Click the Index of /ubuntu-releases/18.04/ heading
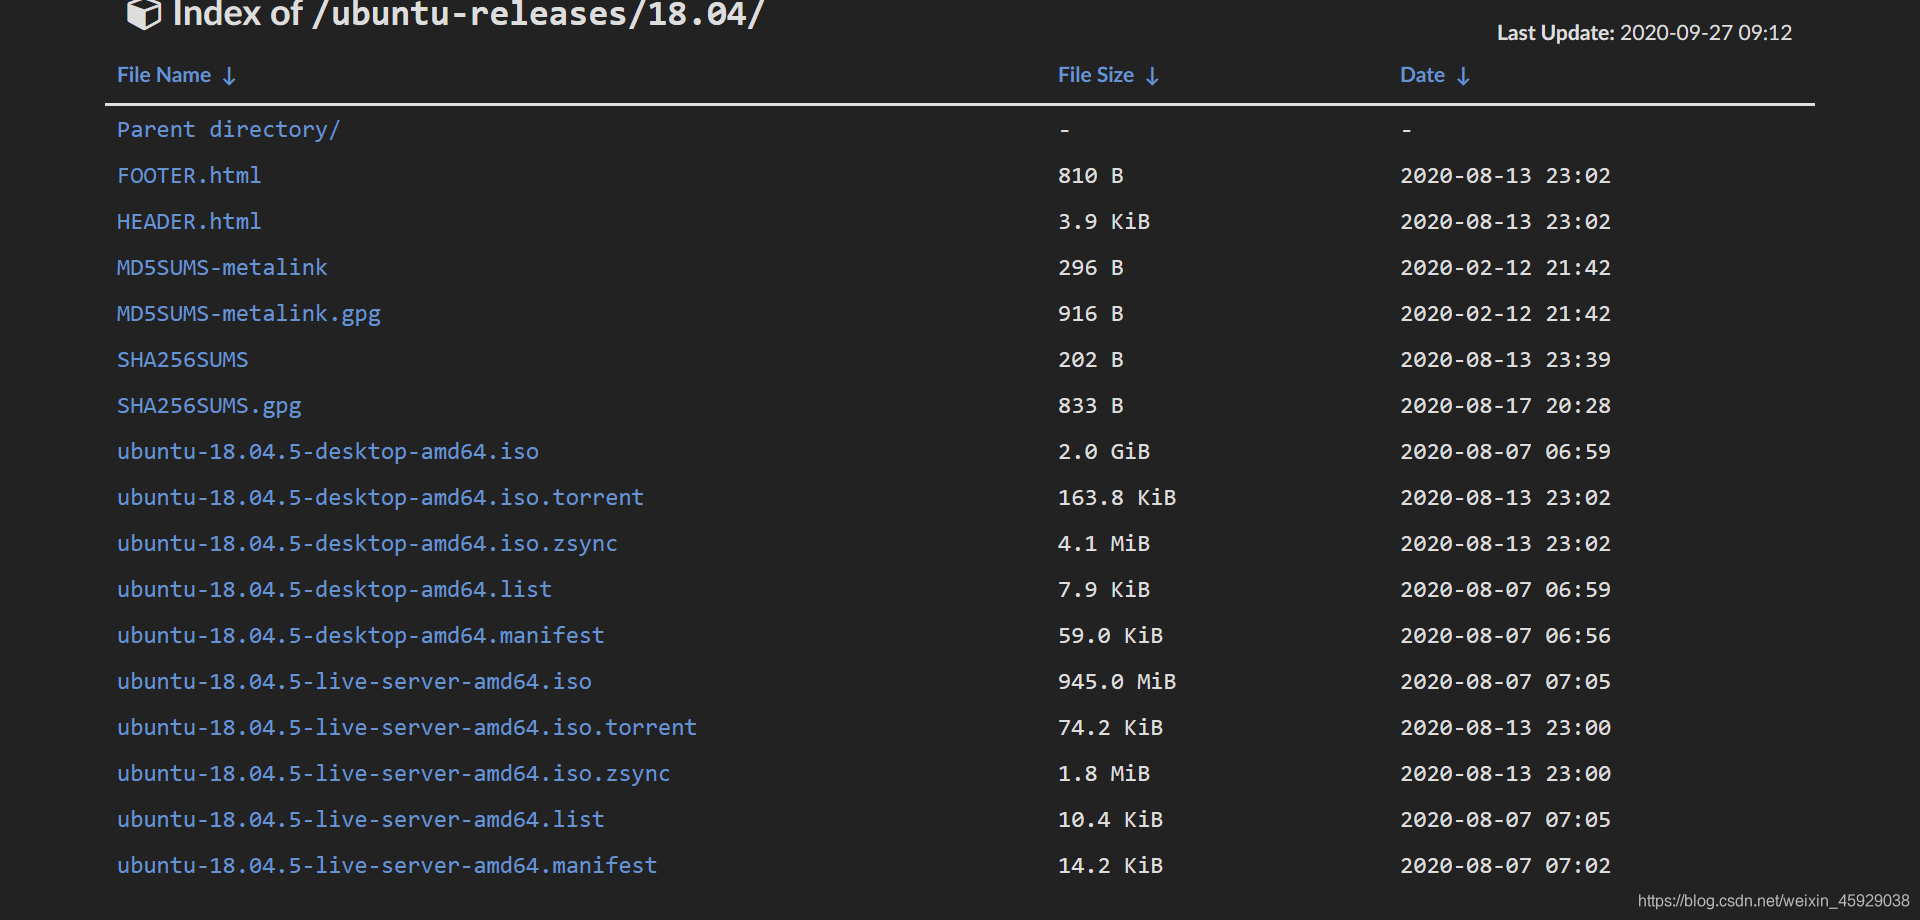Image resolution: width=1920 pixels, height=920 pixels. pos(468,14)
